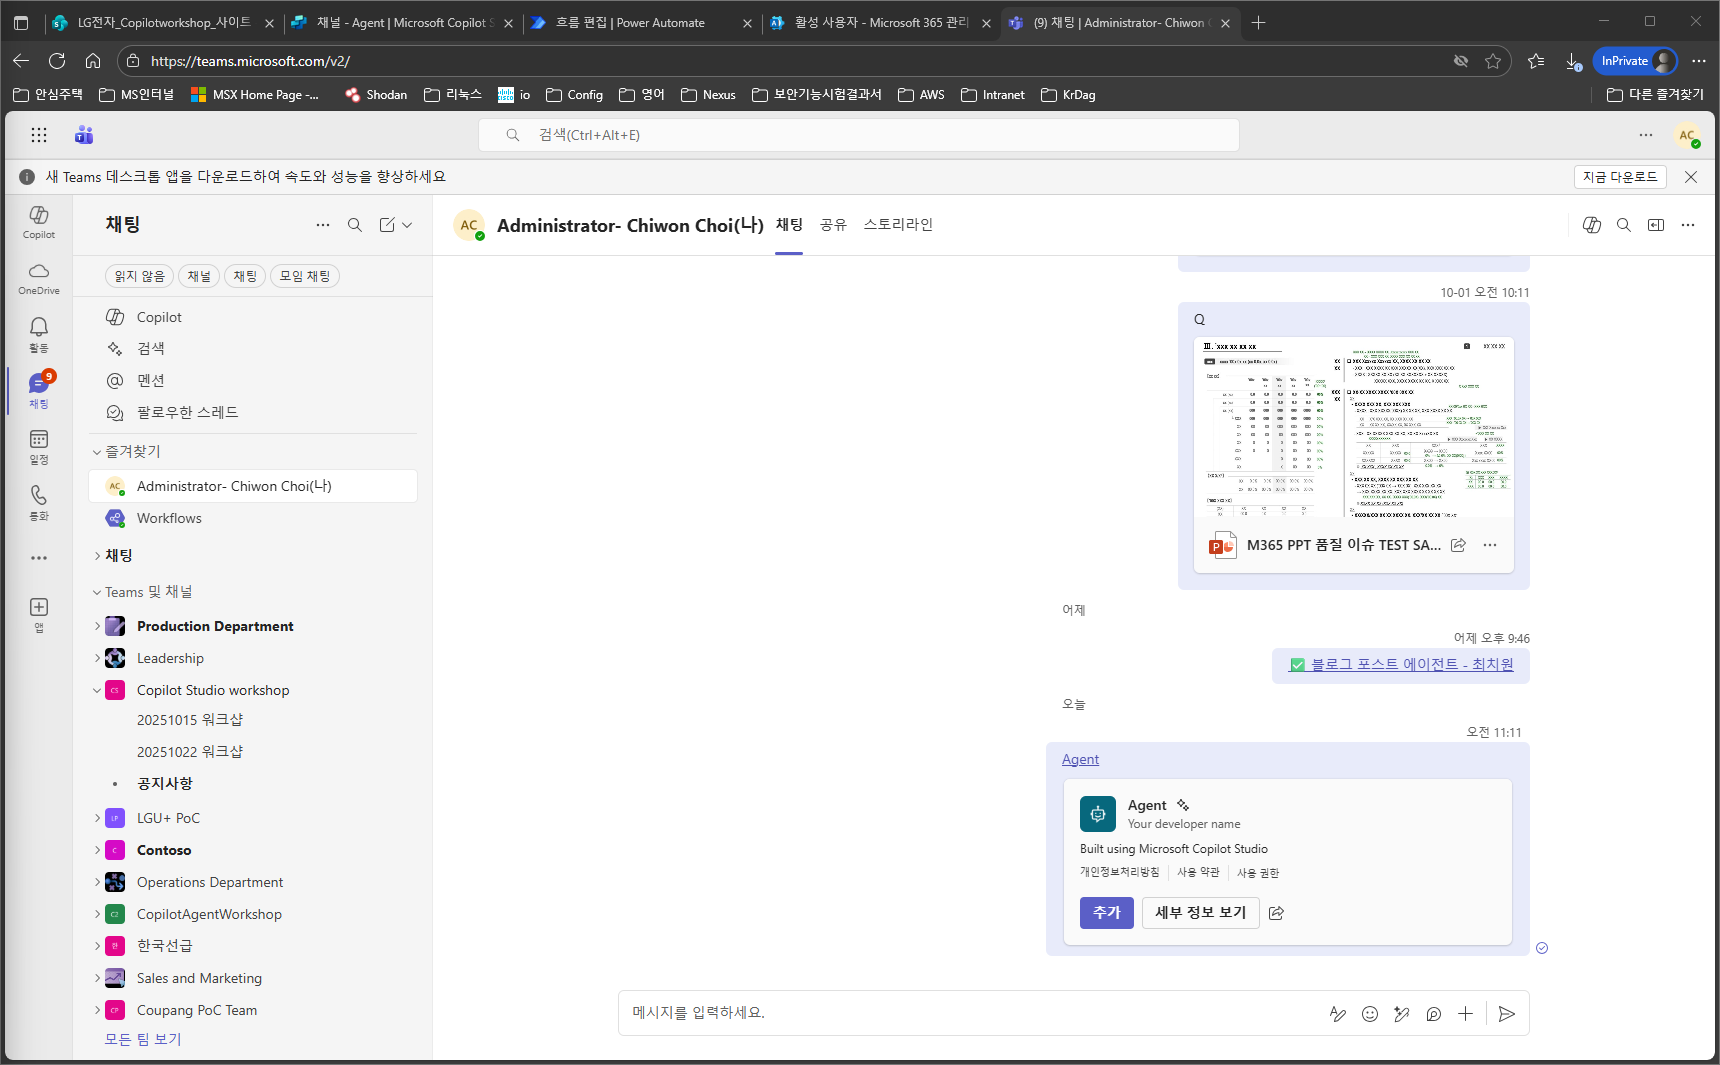The image size is (1720, 1065).
Task: Click the 추가 button on the Agent card
Action: point(1106,913)
